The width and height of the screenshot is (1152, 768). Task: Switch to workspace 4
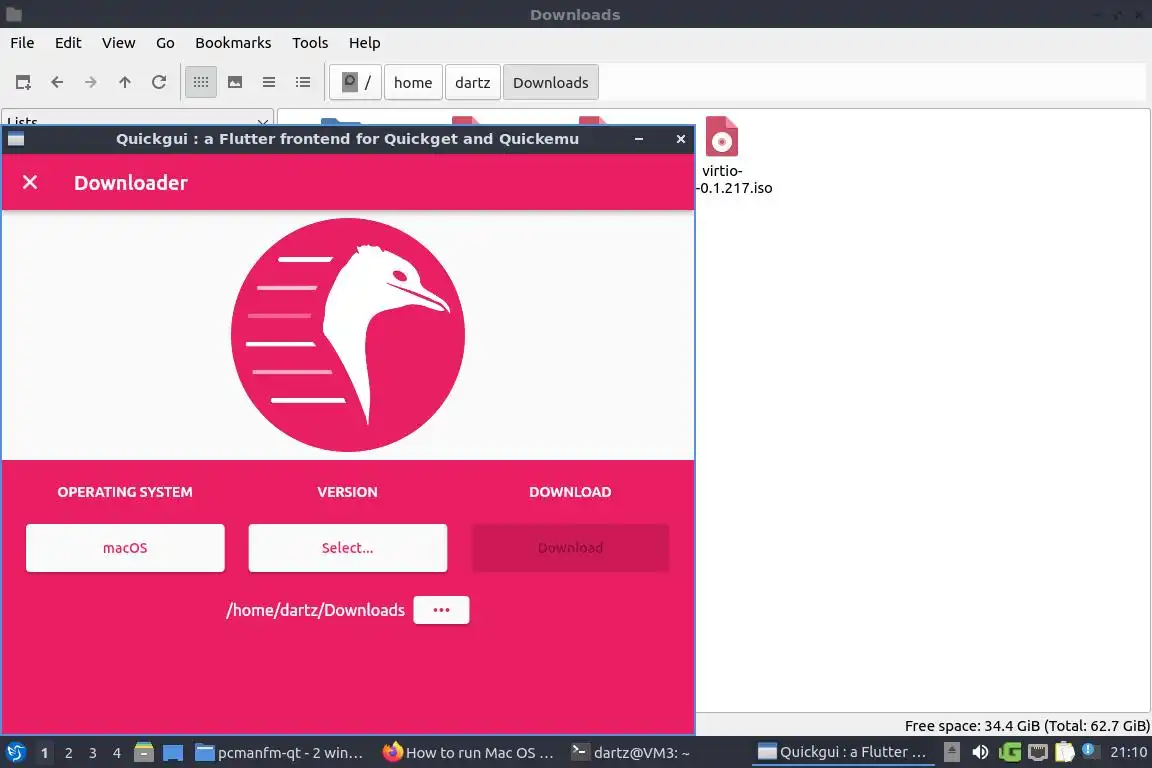coord(117,753)
